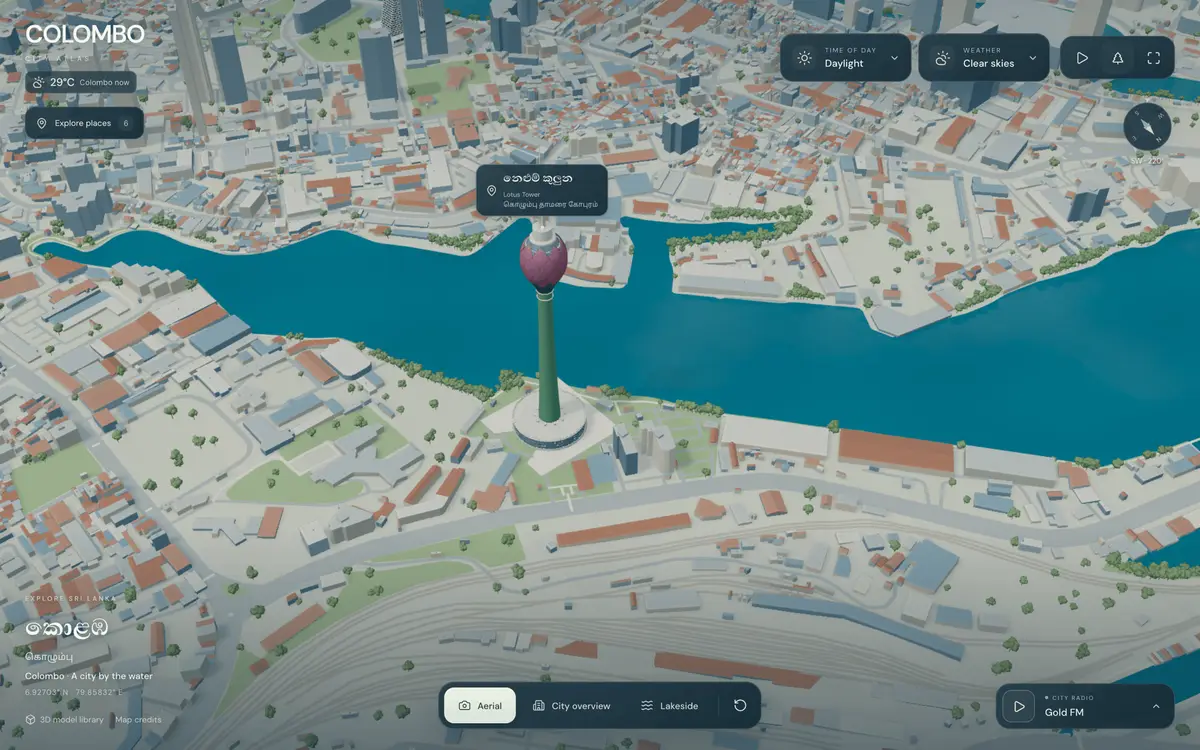Click the camera icon in Aerial tab
Image resolution: width=1200 pixels, height=750 pixels.
464,706
